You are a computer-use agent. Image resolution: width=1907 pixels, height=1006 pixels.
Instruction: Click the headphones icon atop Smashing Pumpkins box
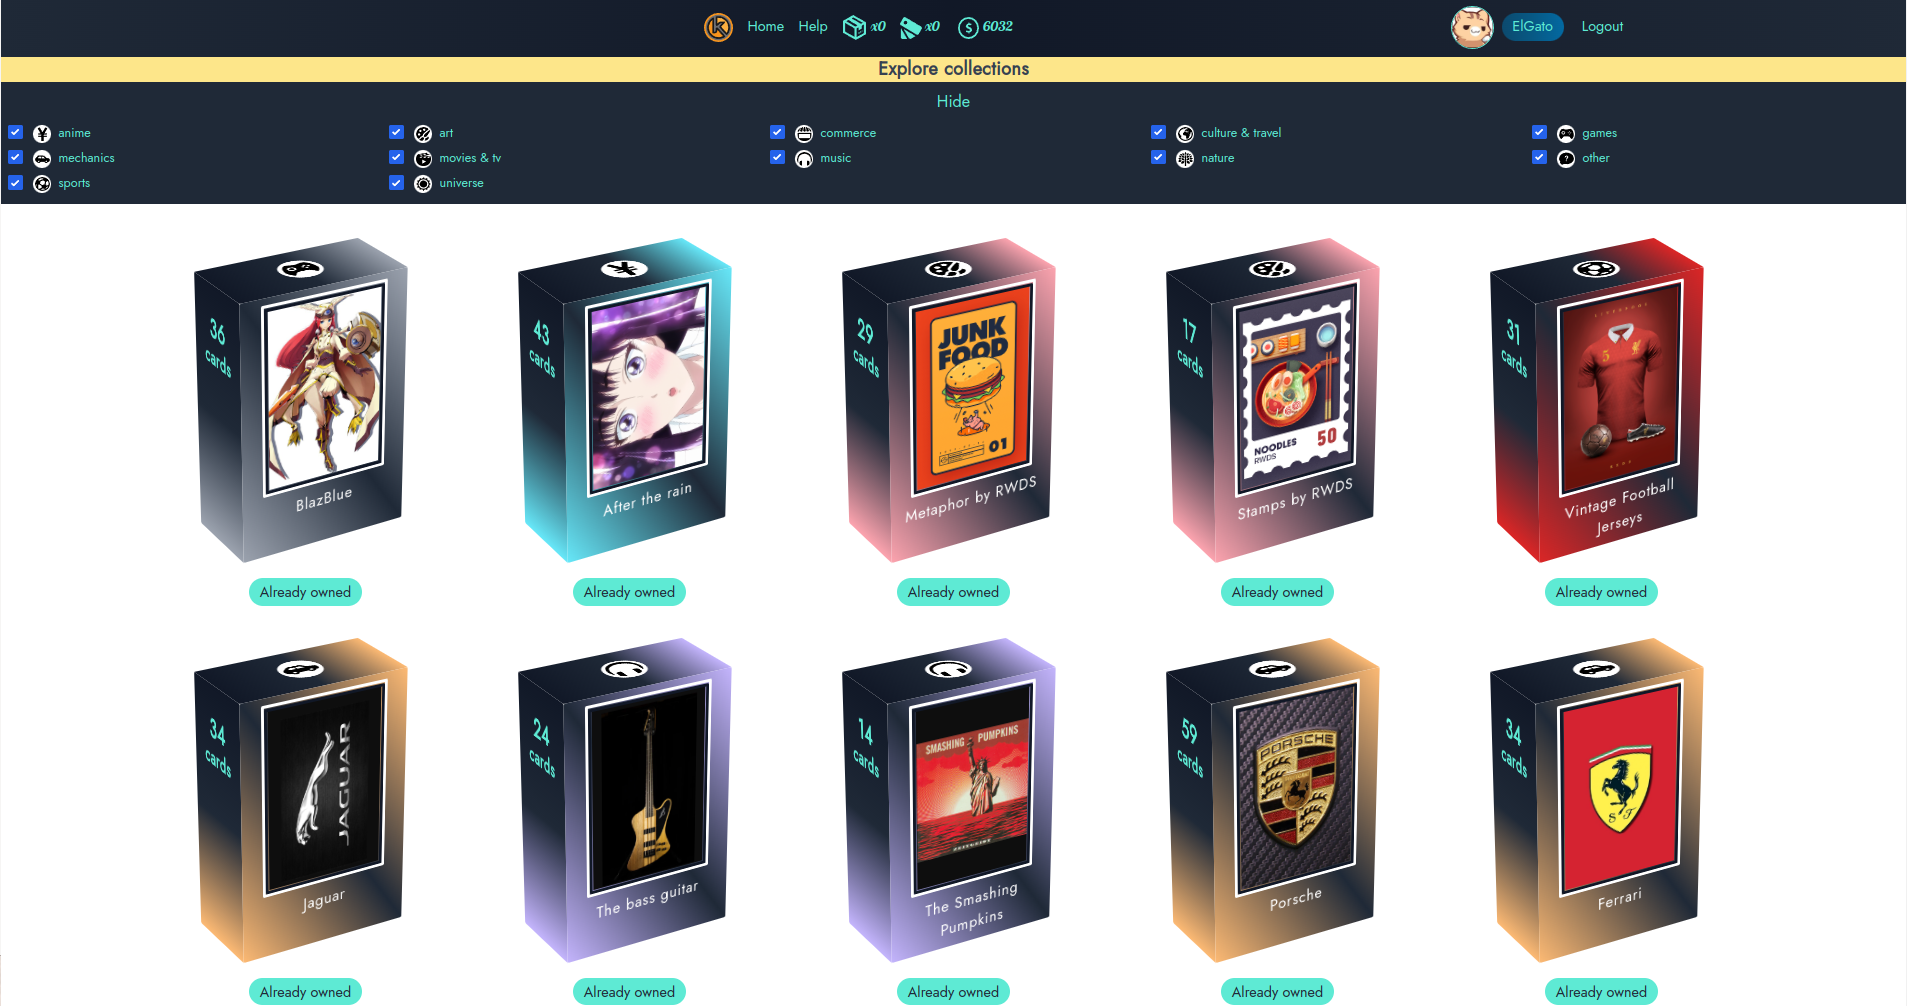[x=948, y=669]
